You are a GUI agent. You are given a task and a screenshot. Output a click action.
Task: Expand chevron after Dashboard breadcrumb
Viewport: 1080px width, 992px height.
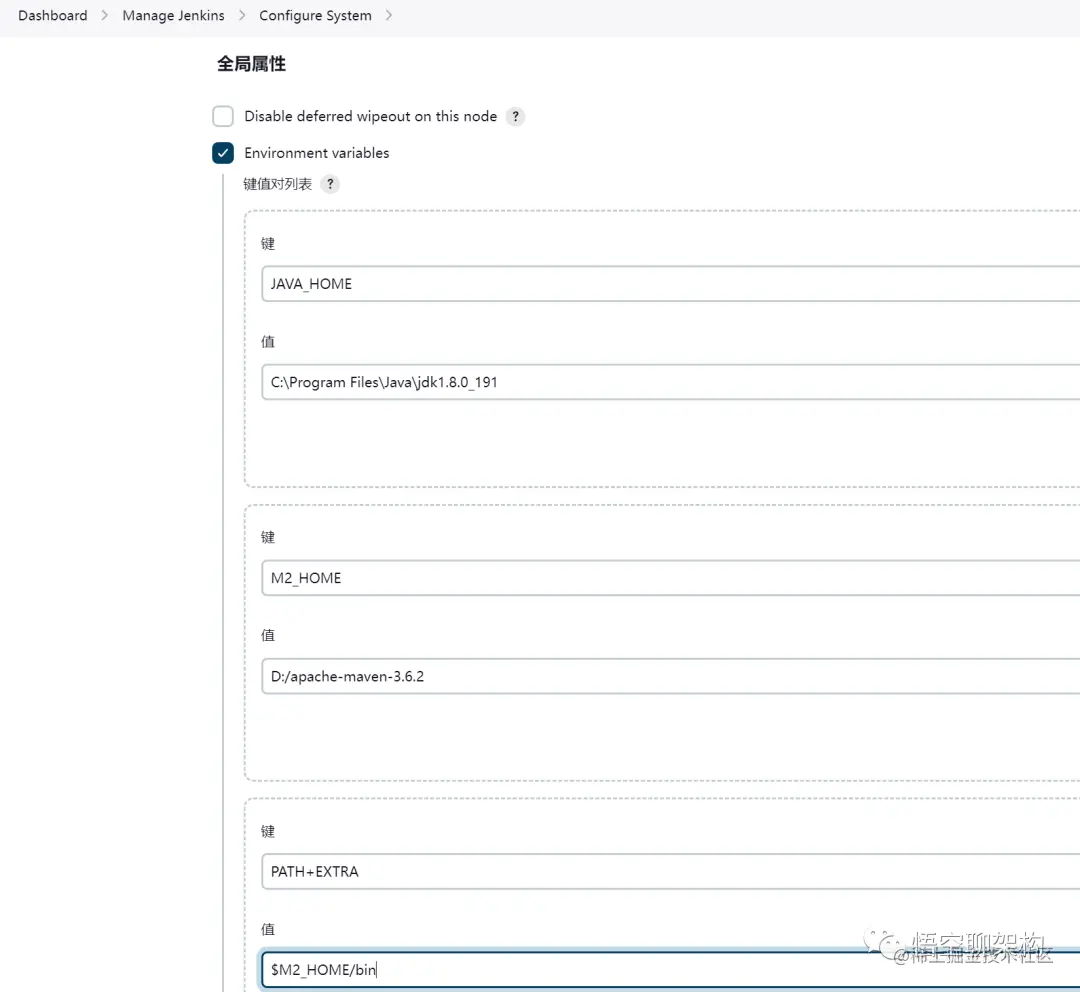point(105,15)
